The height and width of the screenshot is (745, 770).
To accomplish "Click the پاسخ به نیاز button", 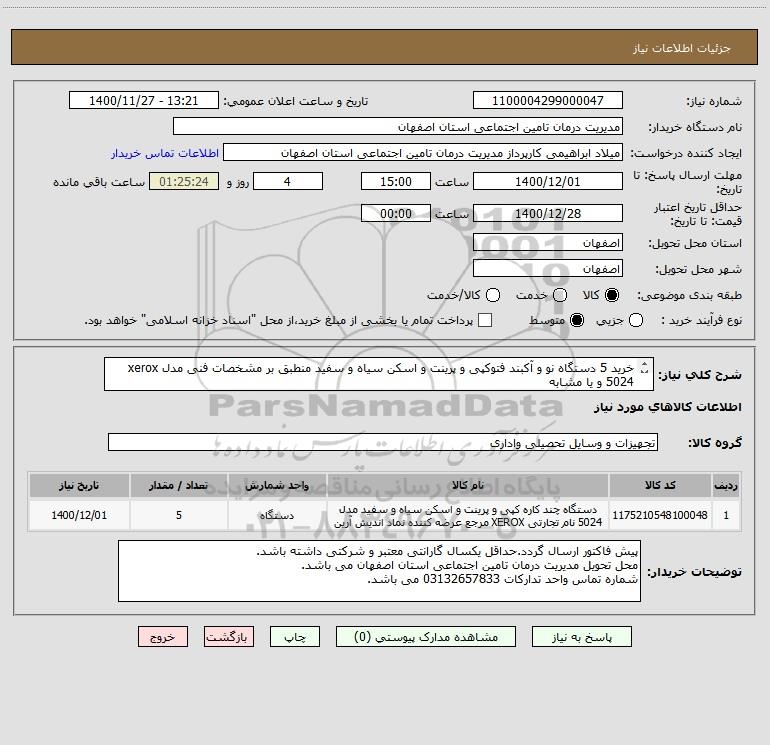I will 581,636.
